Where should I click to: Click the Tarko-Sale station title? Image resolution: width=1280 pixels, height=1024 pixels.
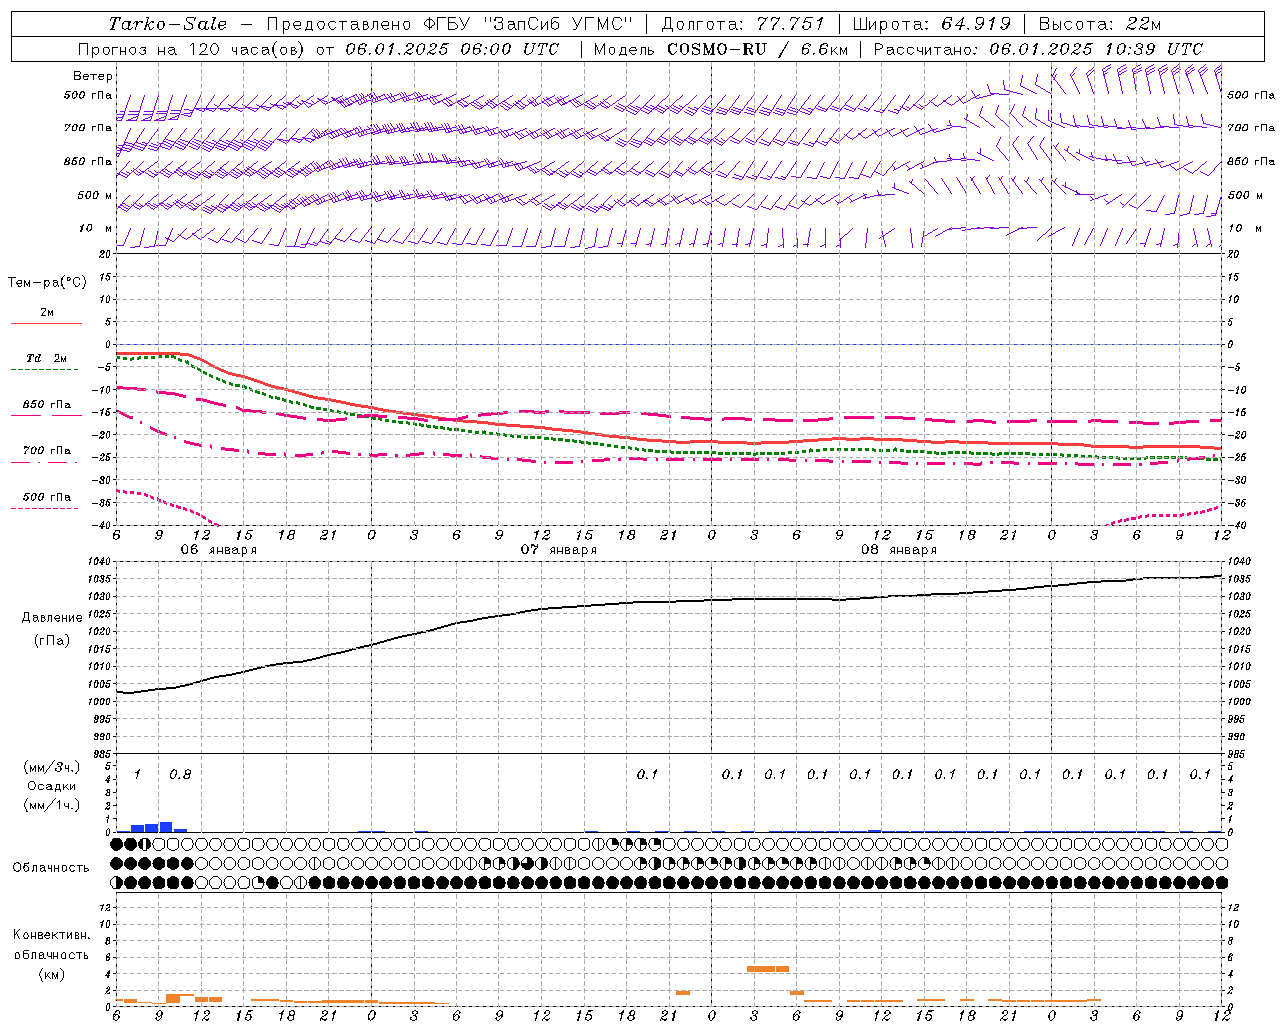point(168,24)
